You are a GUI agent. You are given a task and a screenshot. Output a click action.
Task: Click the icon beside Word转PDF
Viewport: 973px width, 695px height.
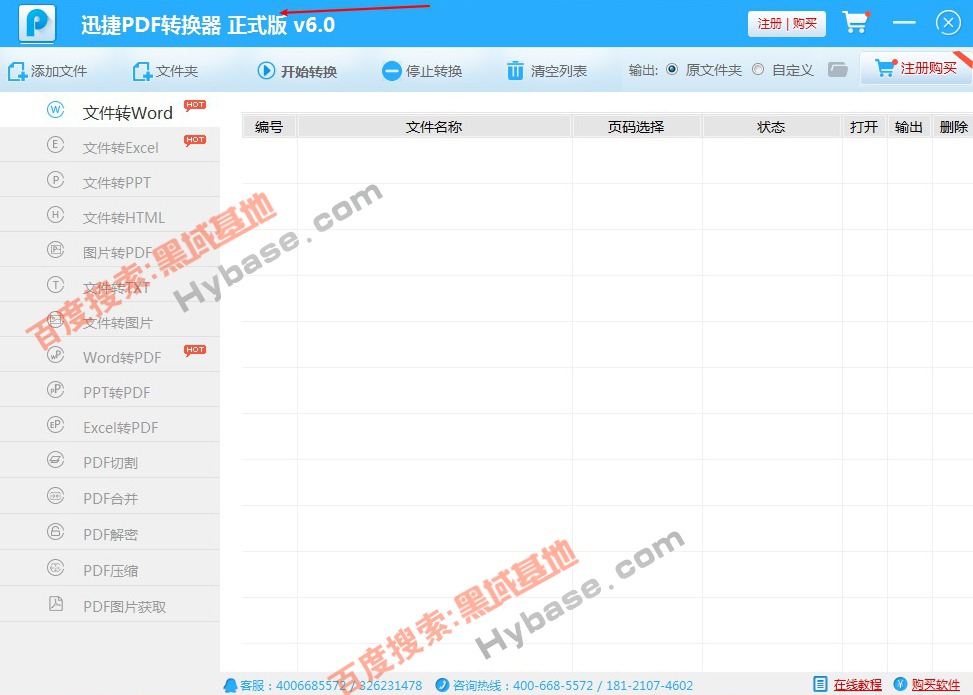(55, 354)
